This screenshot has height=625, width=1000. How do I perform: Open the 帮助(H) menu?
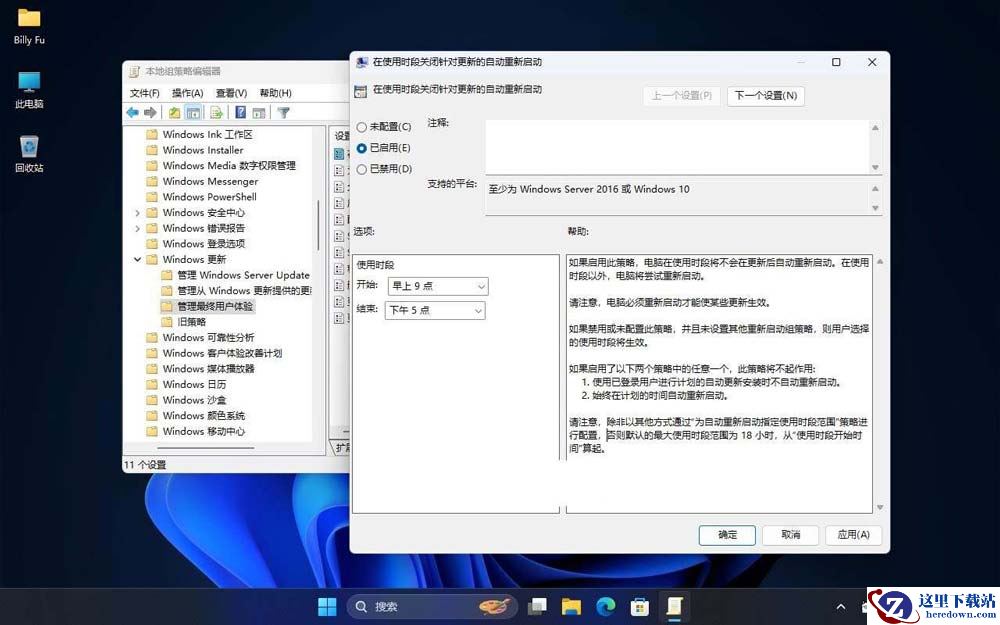[x=276, y=93]
